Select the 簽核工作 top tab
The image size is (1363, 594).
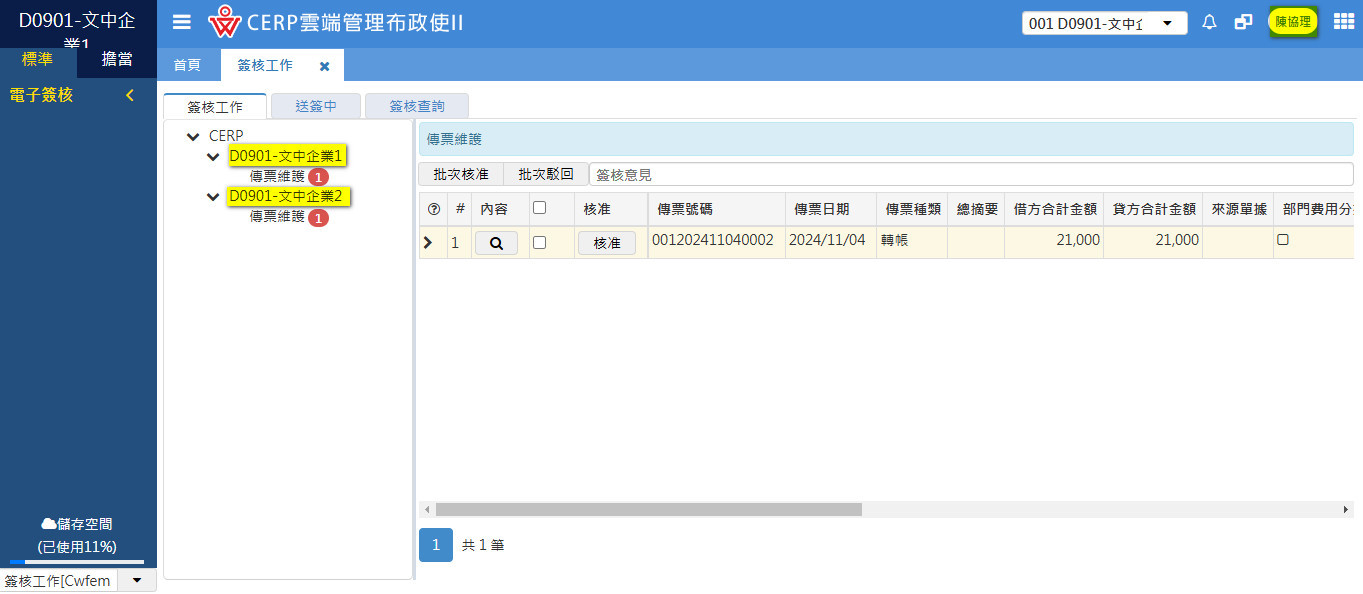(265, 65)
